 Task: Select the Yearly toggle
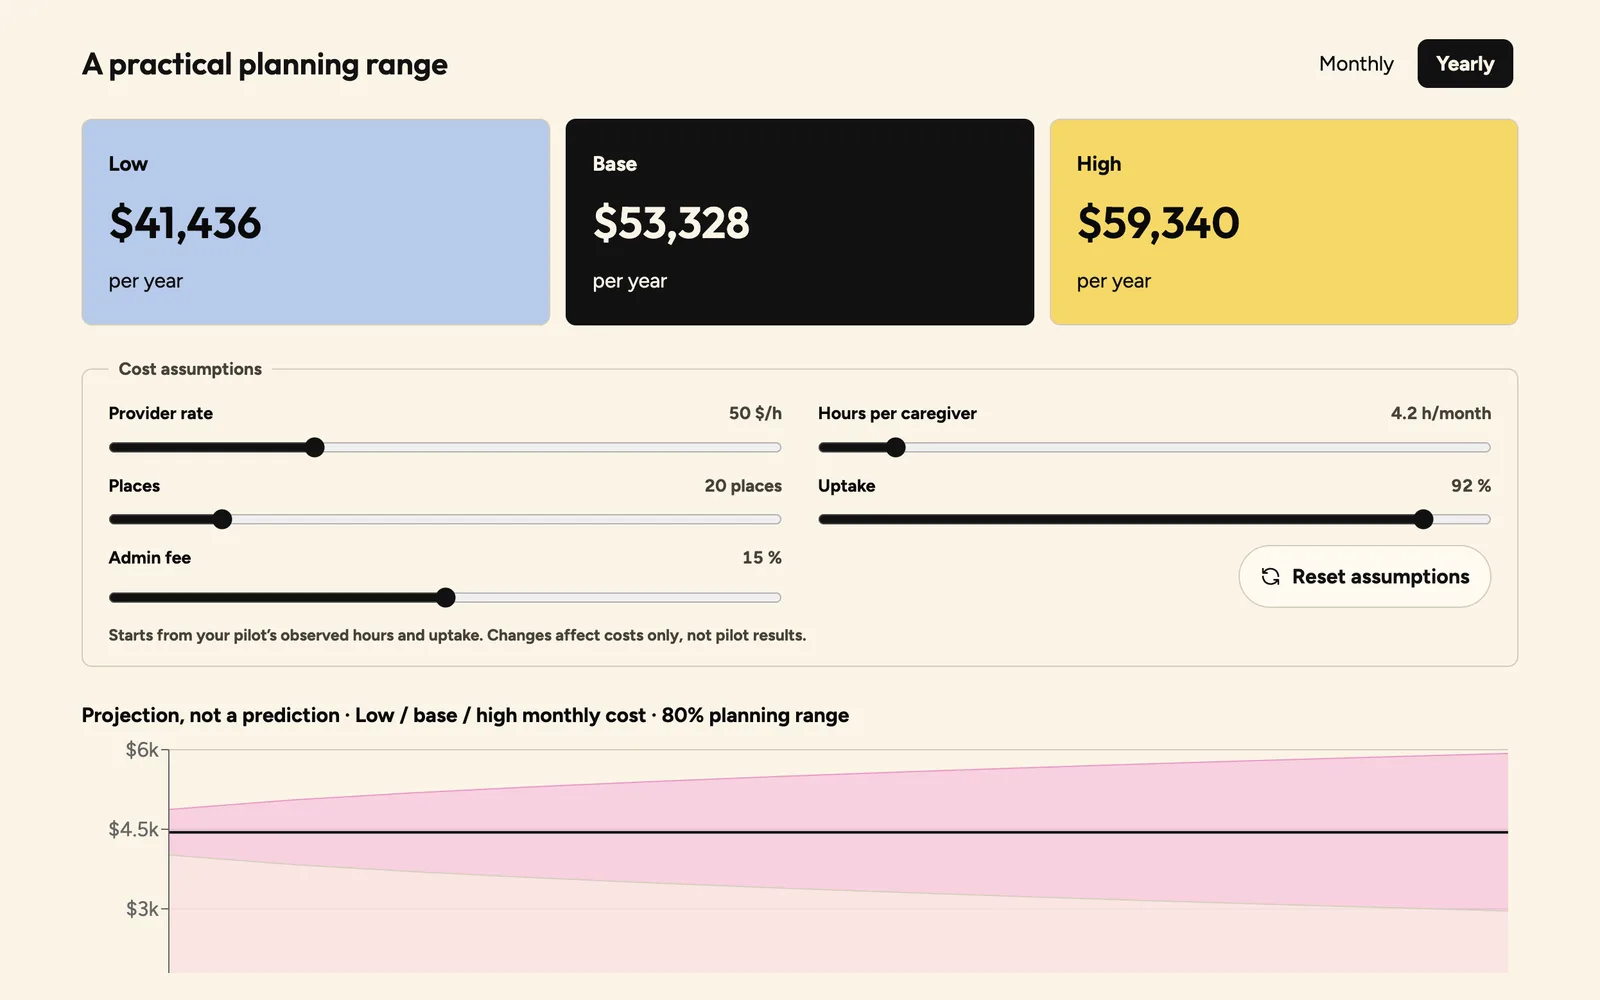point(1465,64)
